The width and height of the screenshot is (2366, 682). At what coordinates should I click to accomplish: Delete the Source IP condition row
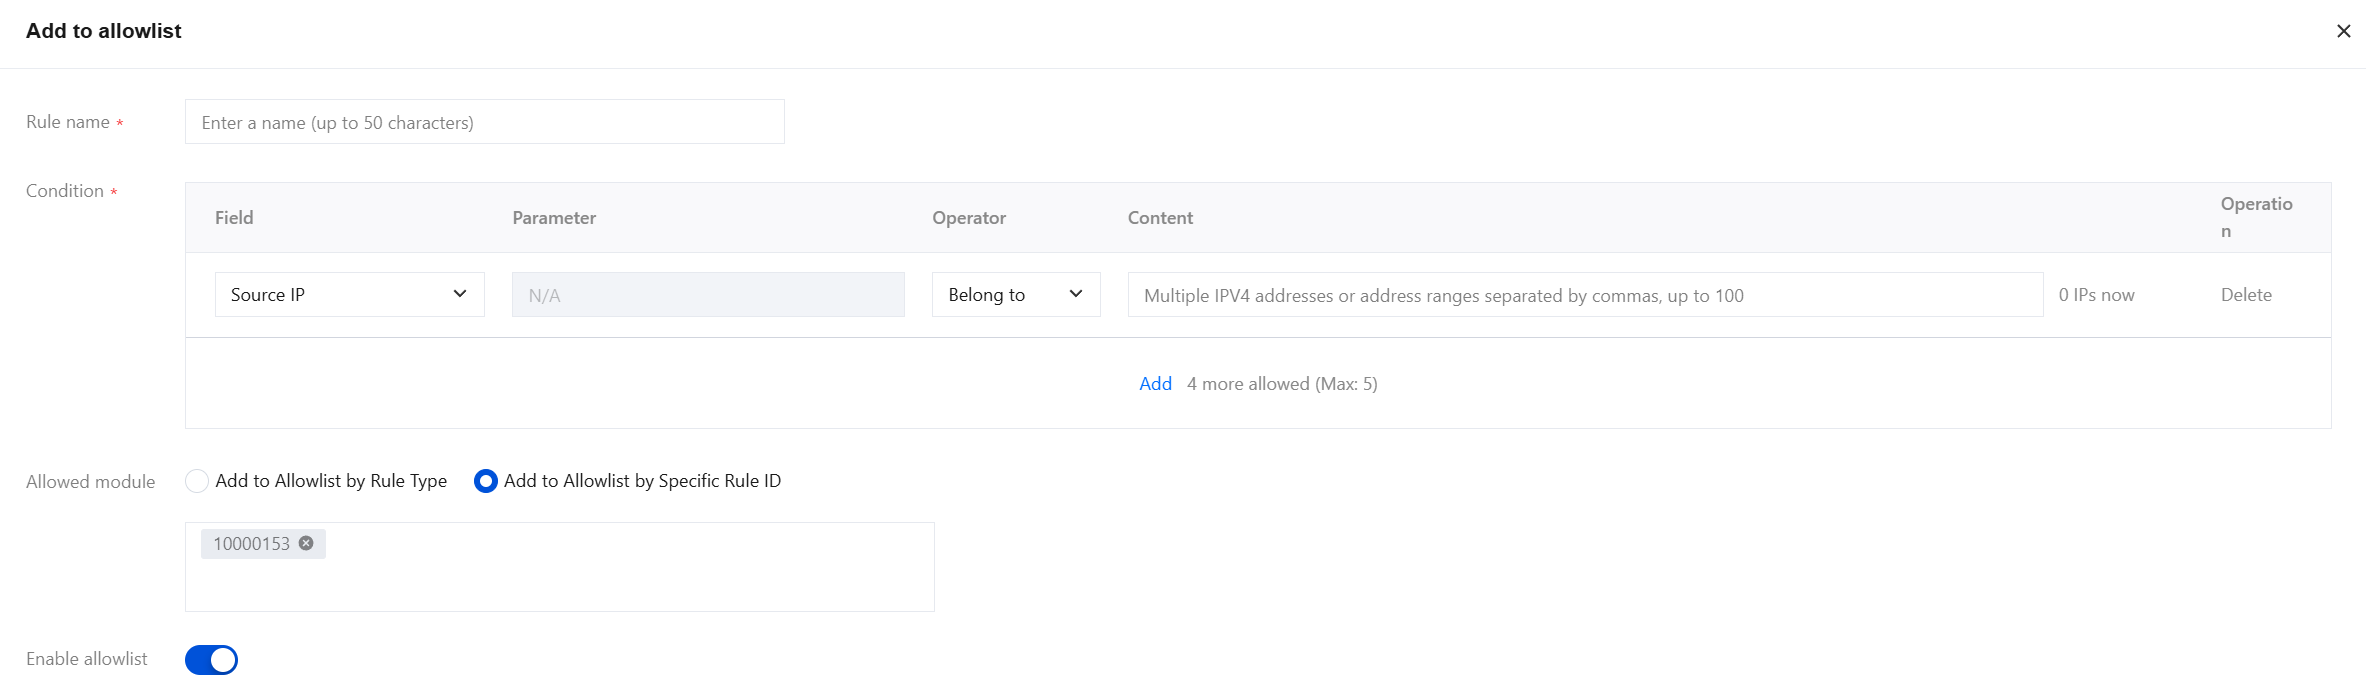[x=2246, y=295]
